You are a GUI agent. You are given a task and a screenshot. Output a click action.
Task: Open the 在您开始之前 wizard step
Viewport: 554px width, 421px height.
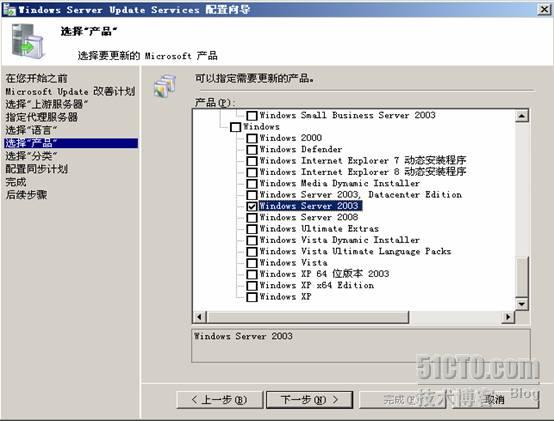[36, 78]
